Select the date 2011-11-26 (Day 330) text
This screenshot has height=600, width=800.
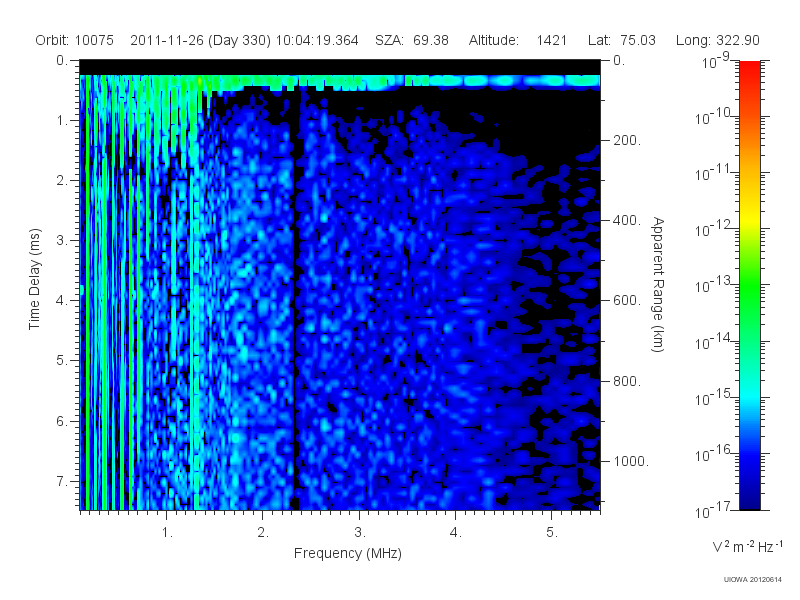[201, 40]
